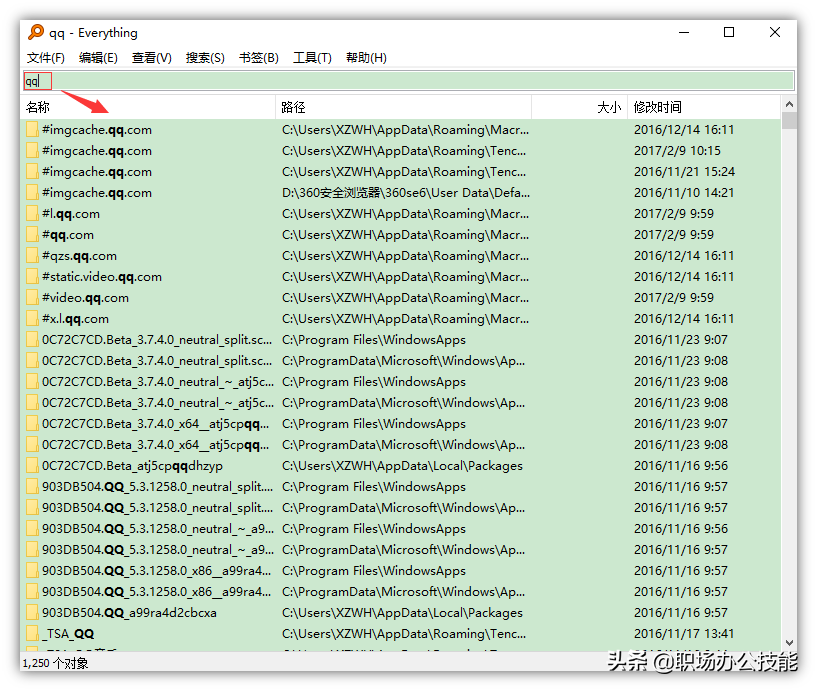Click the date 2016/11/10 14:21
Image resolution: width=817 pixels, height=691 pixels.
coord(684,193)
